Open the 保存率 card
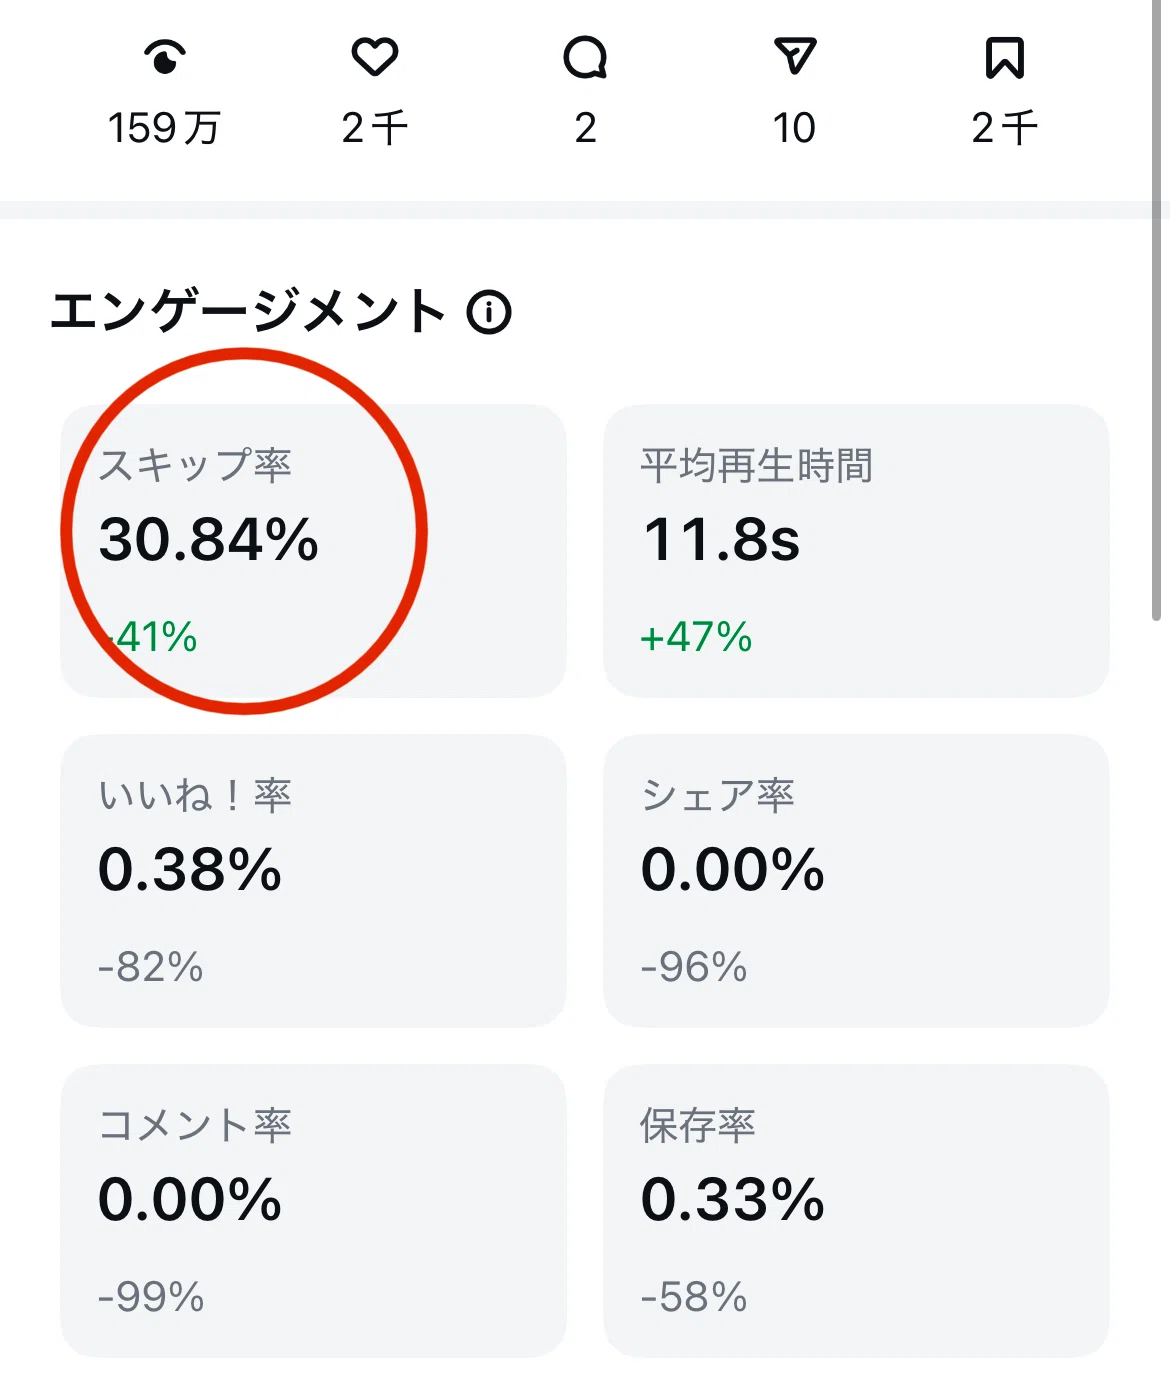Image resolution: width=1170 pixels, height=1377 pixels. point(856,1211)
